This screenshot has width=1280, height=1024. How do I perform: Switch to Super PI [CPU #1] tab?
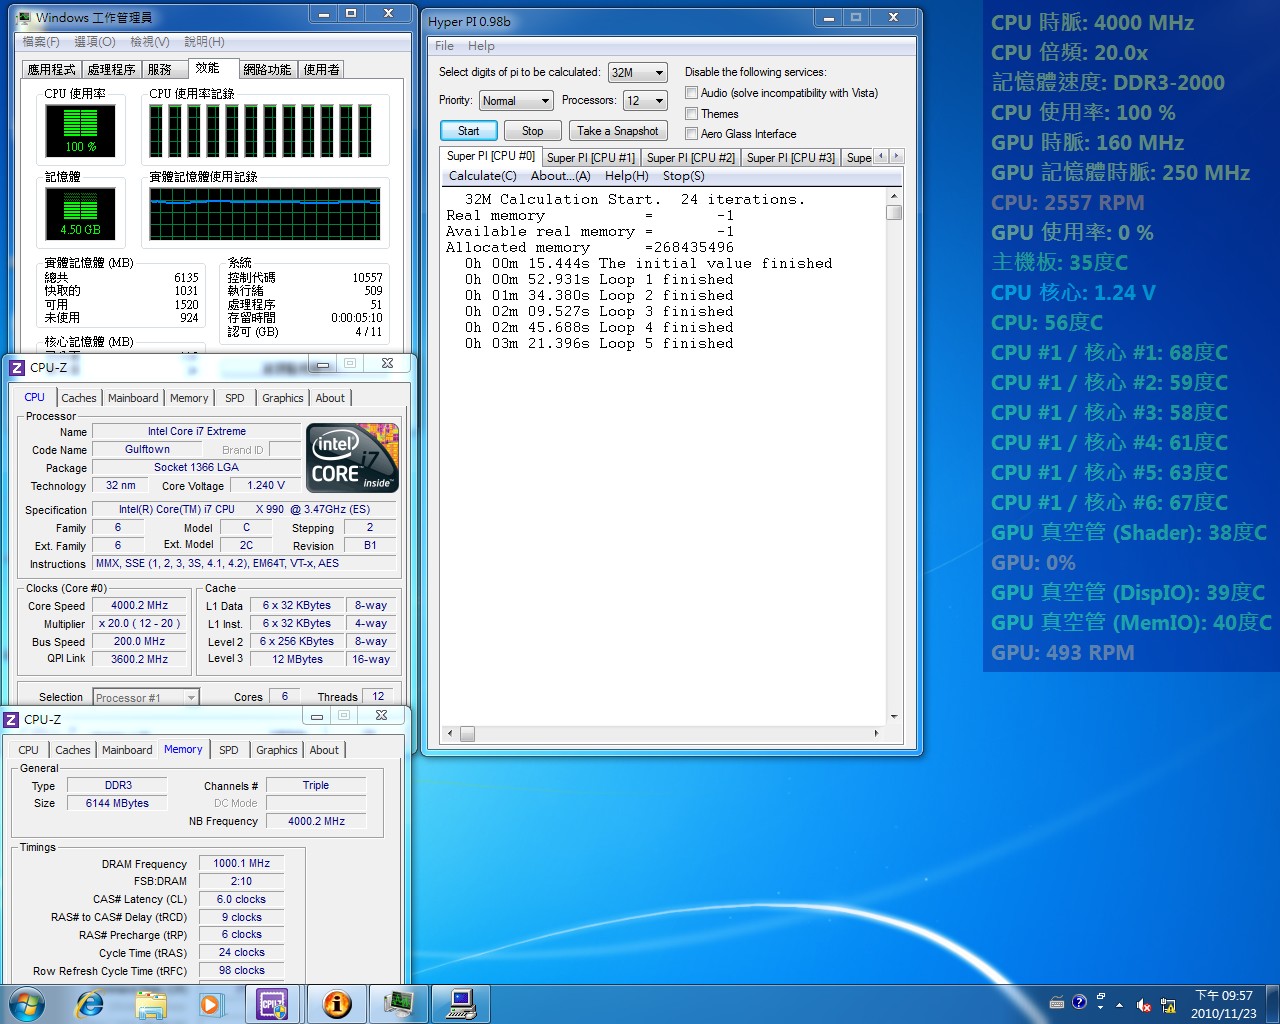pyautogui.click(x=590, y=157)
